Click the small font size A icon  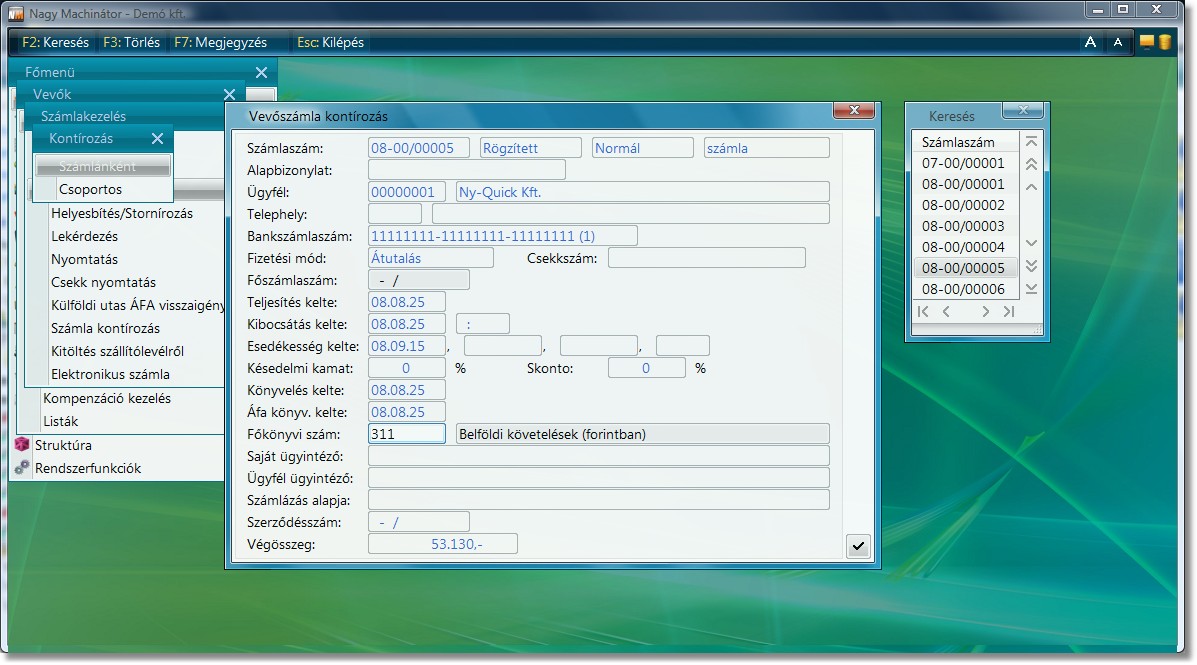(x=1118, y=43)
